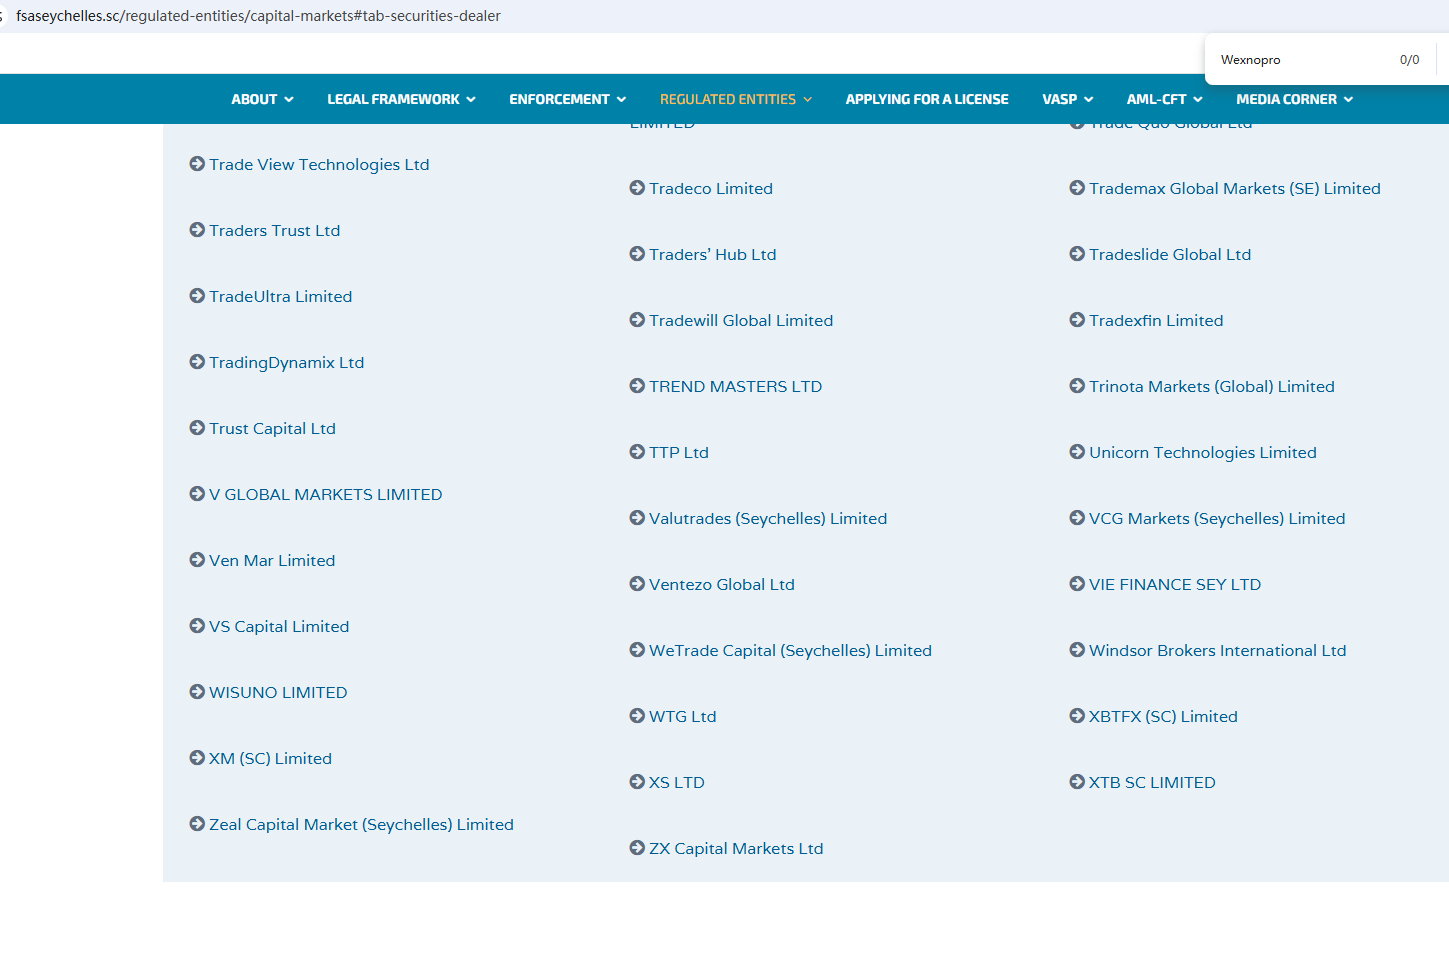
Task: Click the browser address bar URL
Action: (258, 16)
